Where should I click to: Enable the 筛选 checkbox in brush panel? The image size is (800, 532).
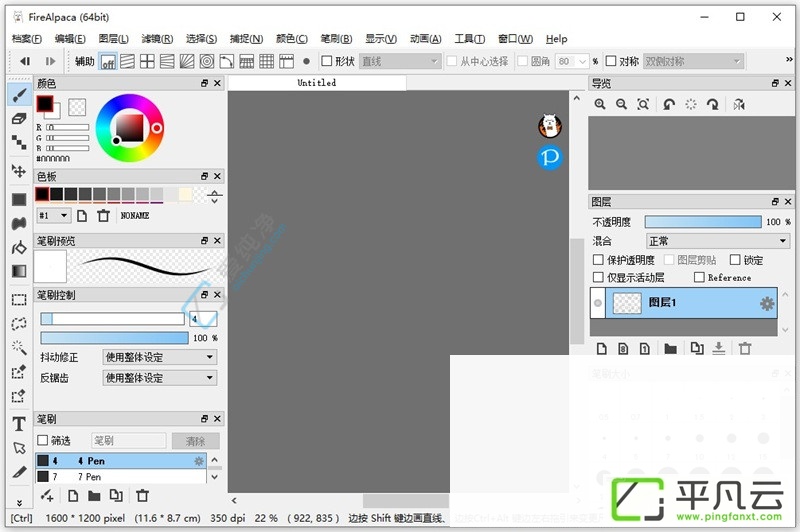coord(43,440)
